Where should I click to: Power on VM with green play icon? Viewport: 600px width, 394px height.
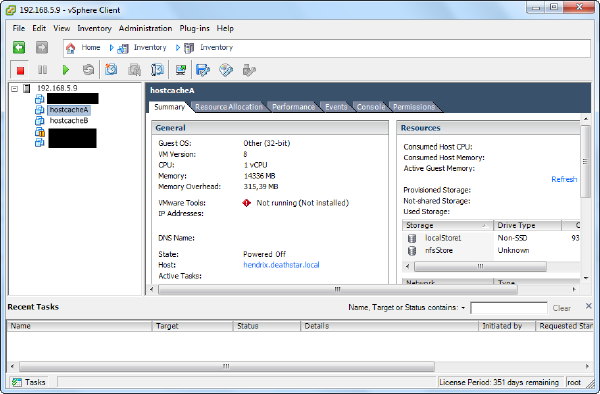tap(66, 70)
